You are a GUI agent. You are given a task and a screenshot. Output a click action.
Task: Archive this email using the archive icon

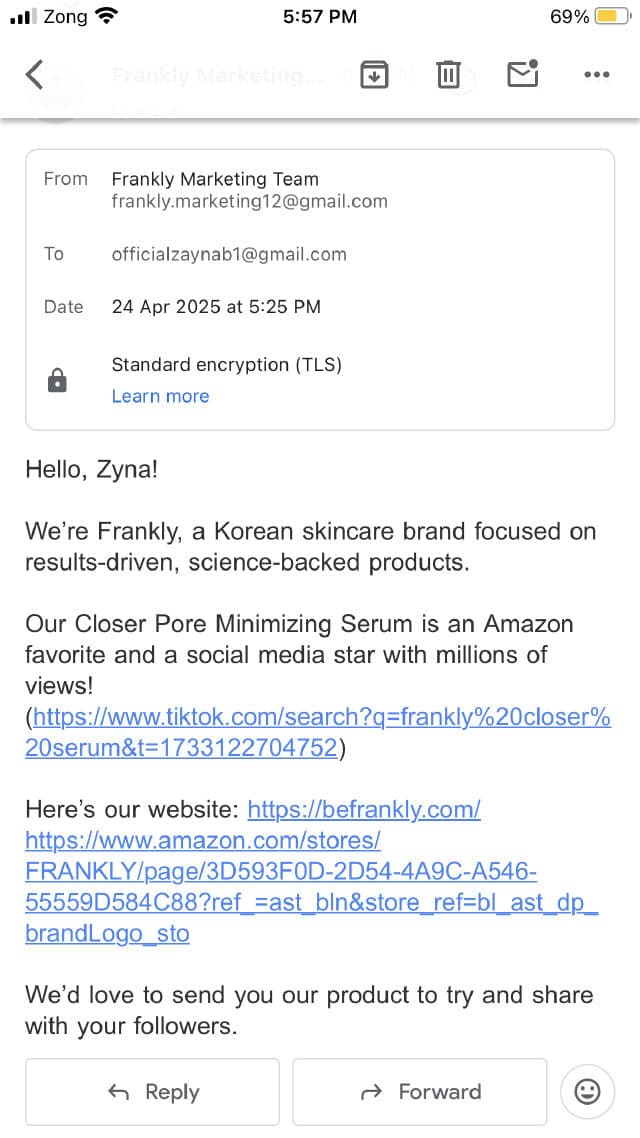tap(374, 74)
